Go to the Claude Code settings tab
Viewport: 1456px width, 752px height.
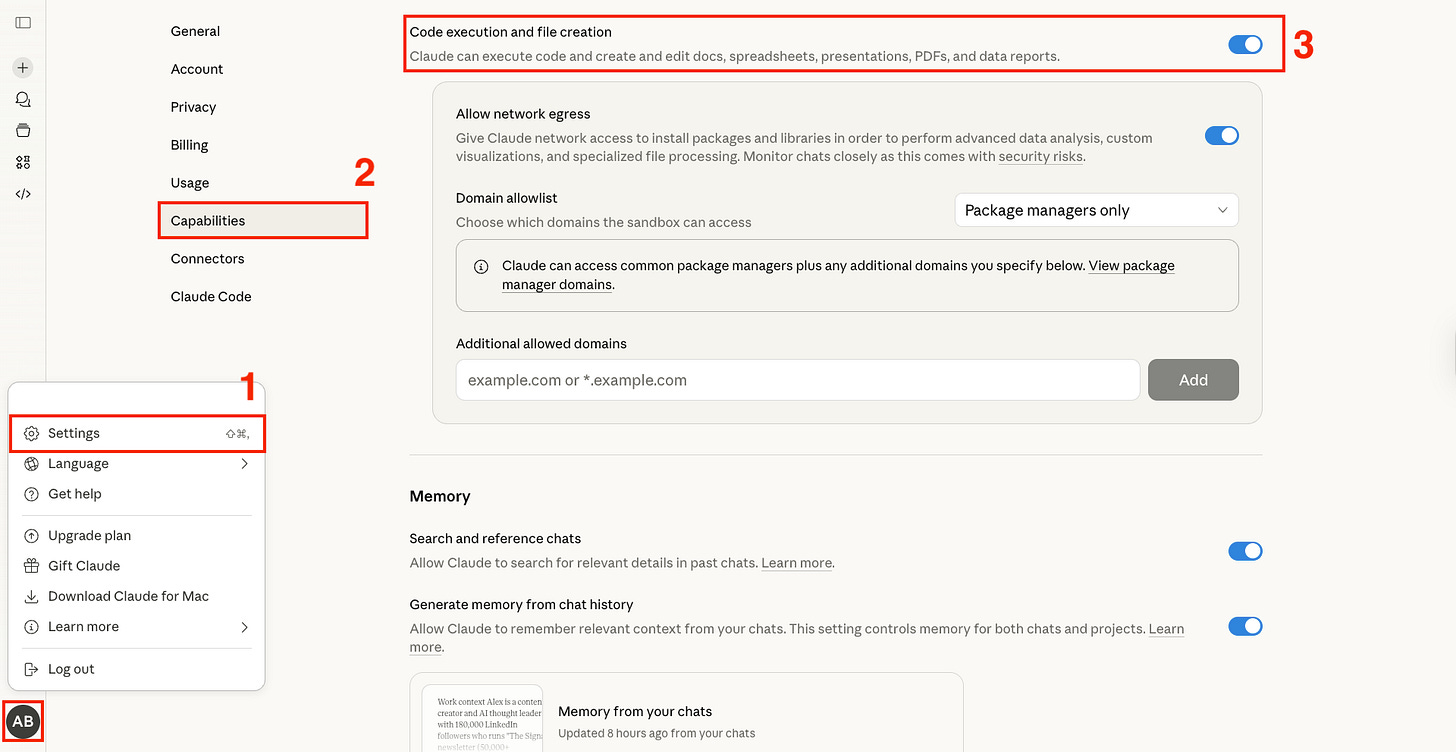(211, 297)
